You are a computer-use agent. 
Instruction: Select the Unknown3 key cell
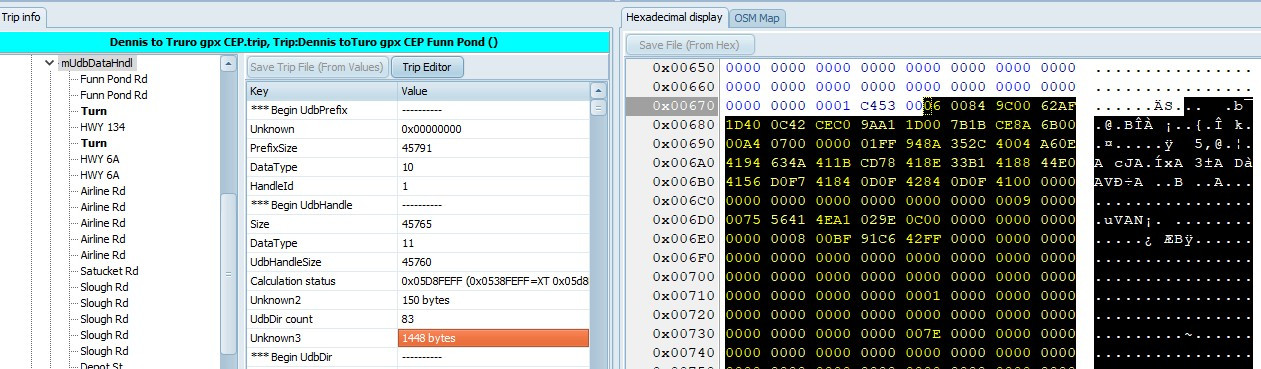pos(321,338)
